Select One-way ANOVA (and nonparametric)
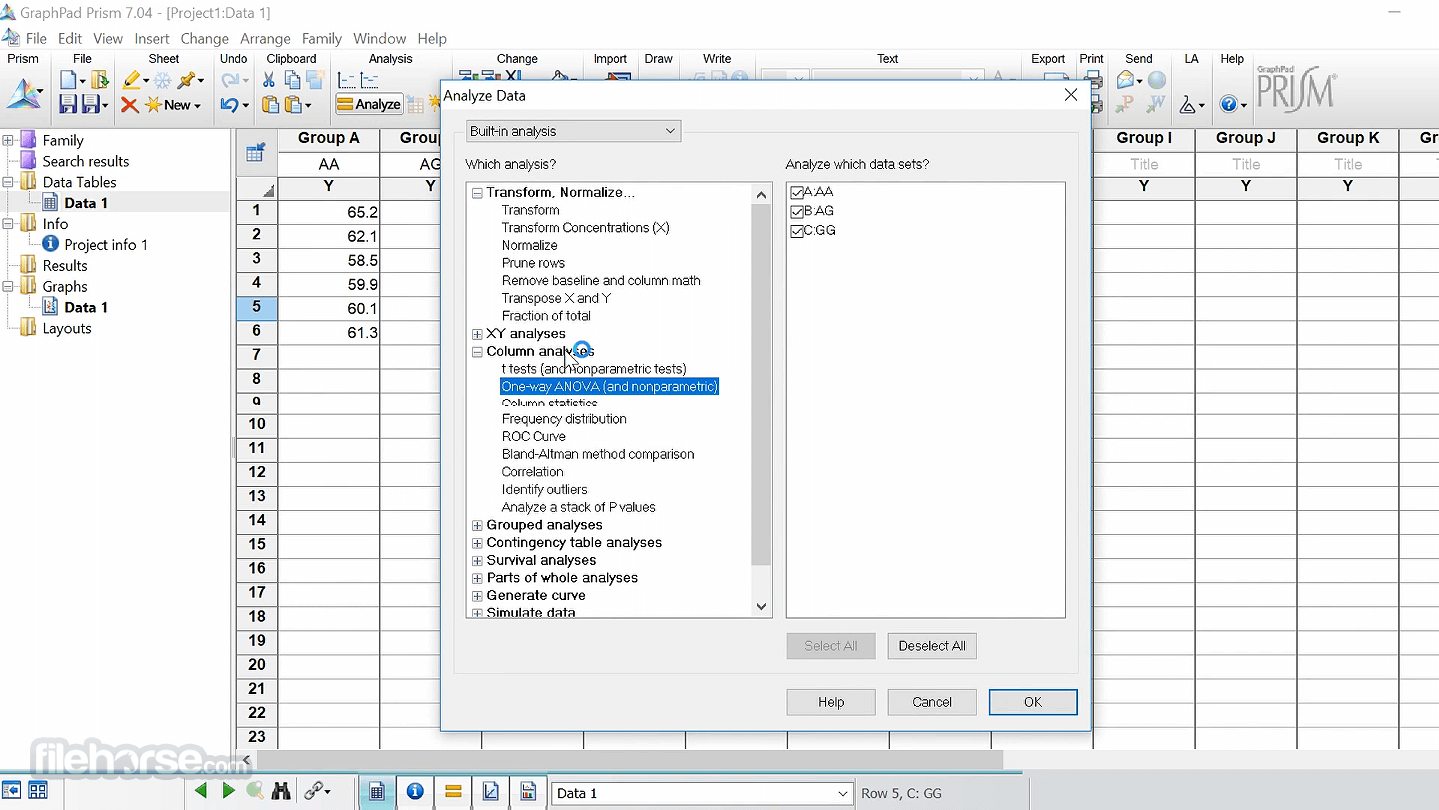Screen dimensions: 1439x810 click(610, 387)
